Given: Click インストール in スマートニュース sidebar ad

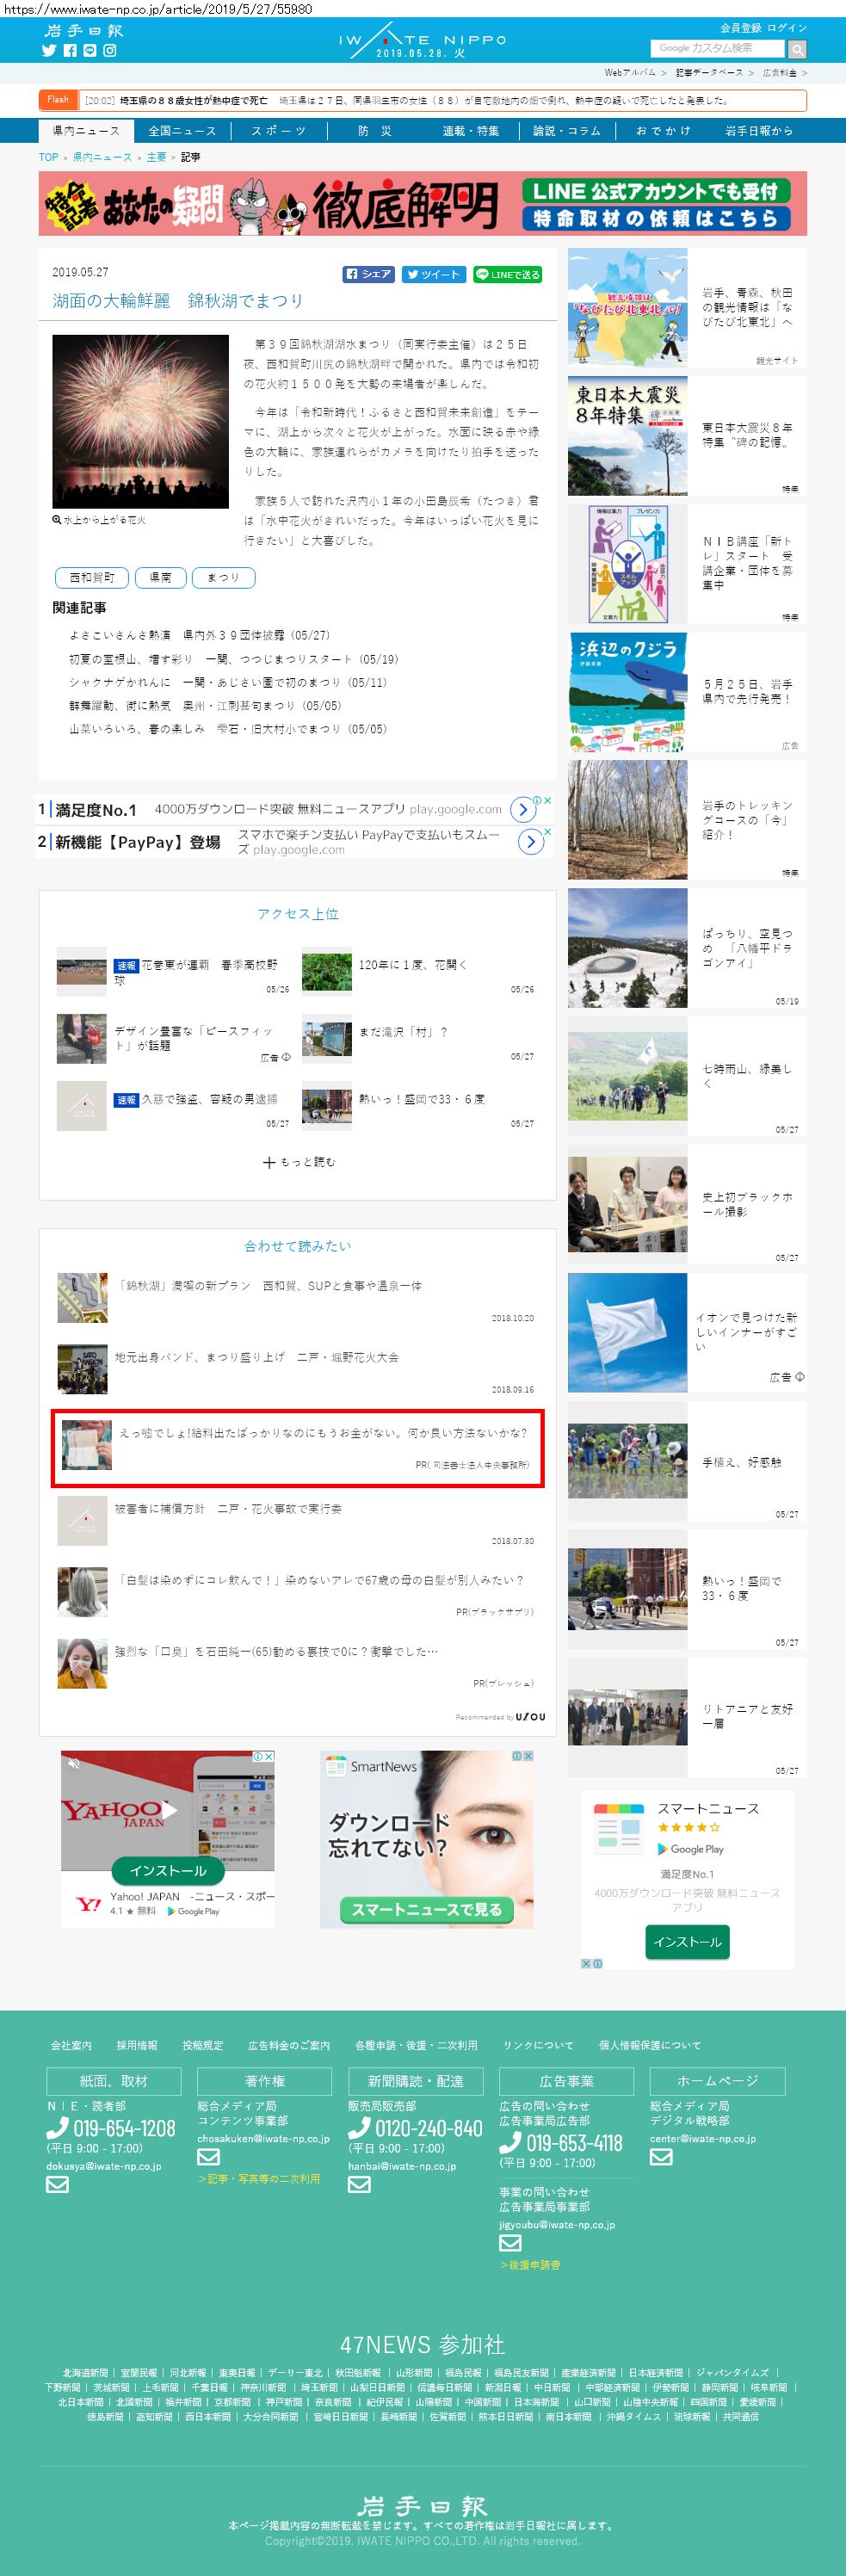Looking at the screenshot, I should click(687, 1941).
